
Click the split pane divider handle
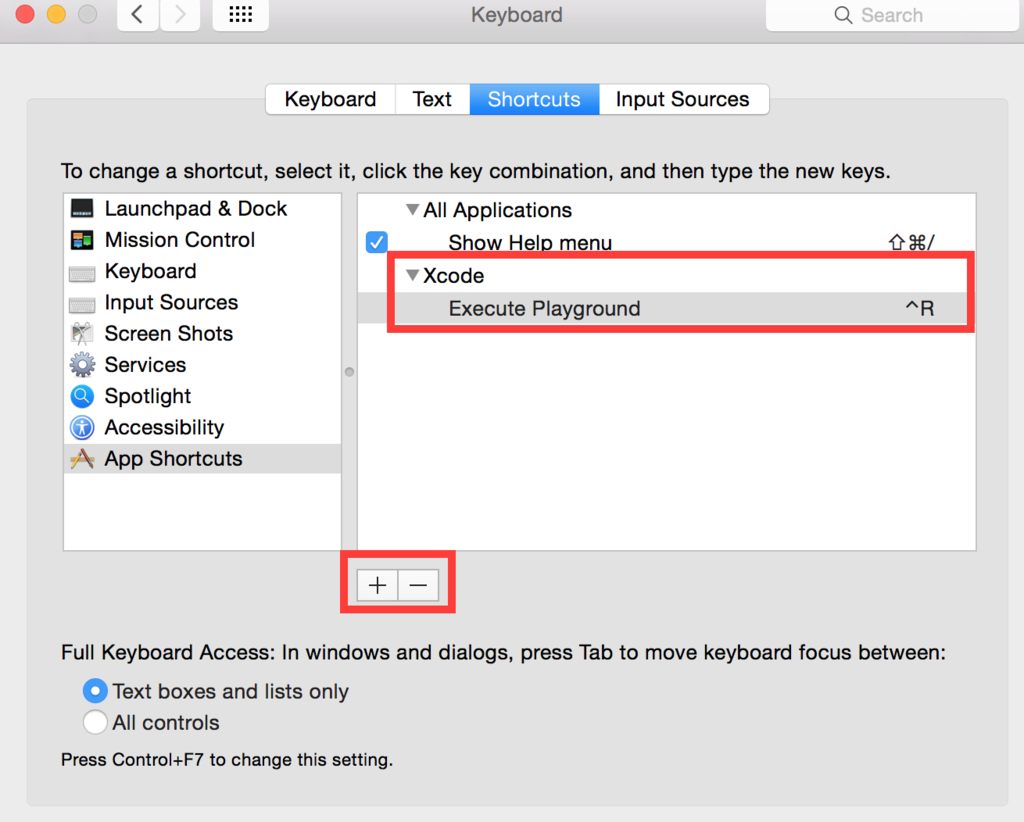pyautogui.click(x=349, y=372)
